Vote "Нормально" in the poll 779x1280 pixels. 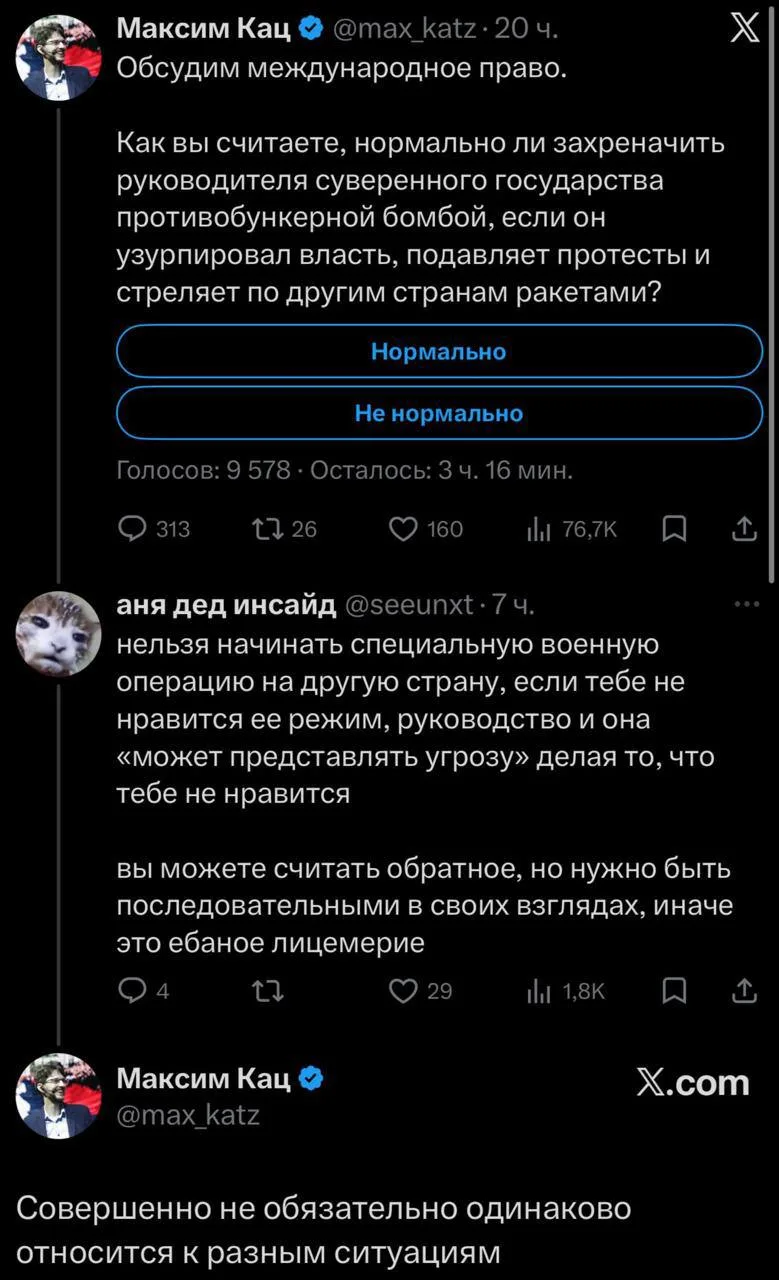click(439, 352)
